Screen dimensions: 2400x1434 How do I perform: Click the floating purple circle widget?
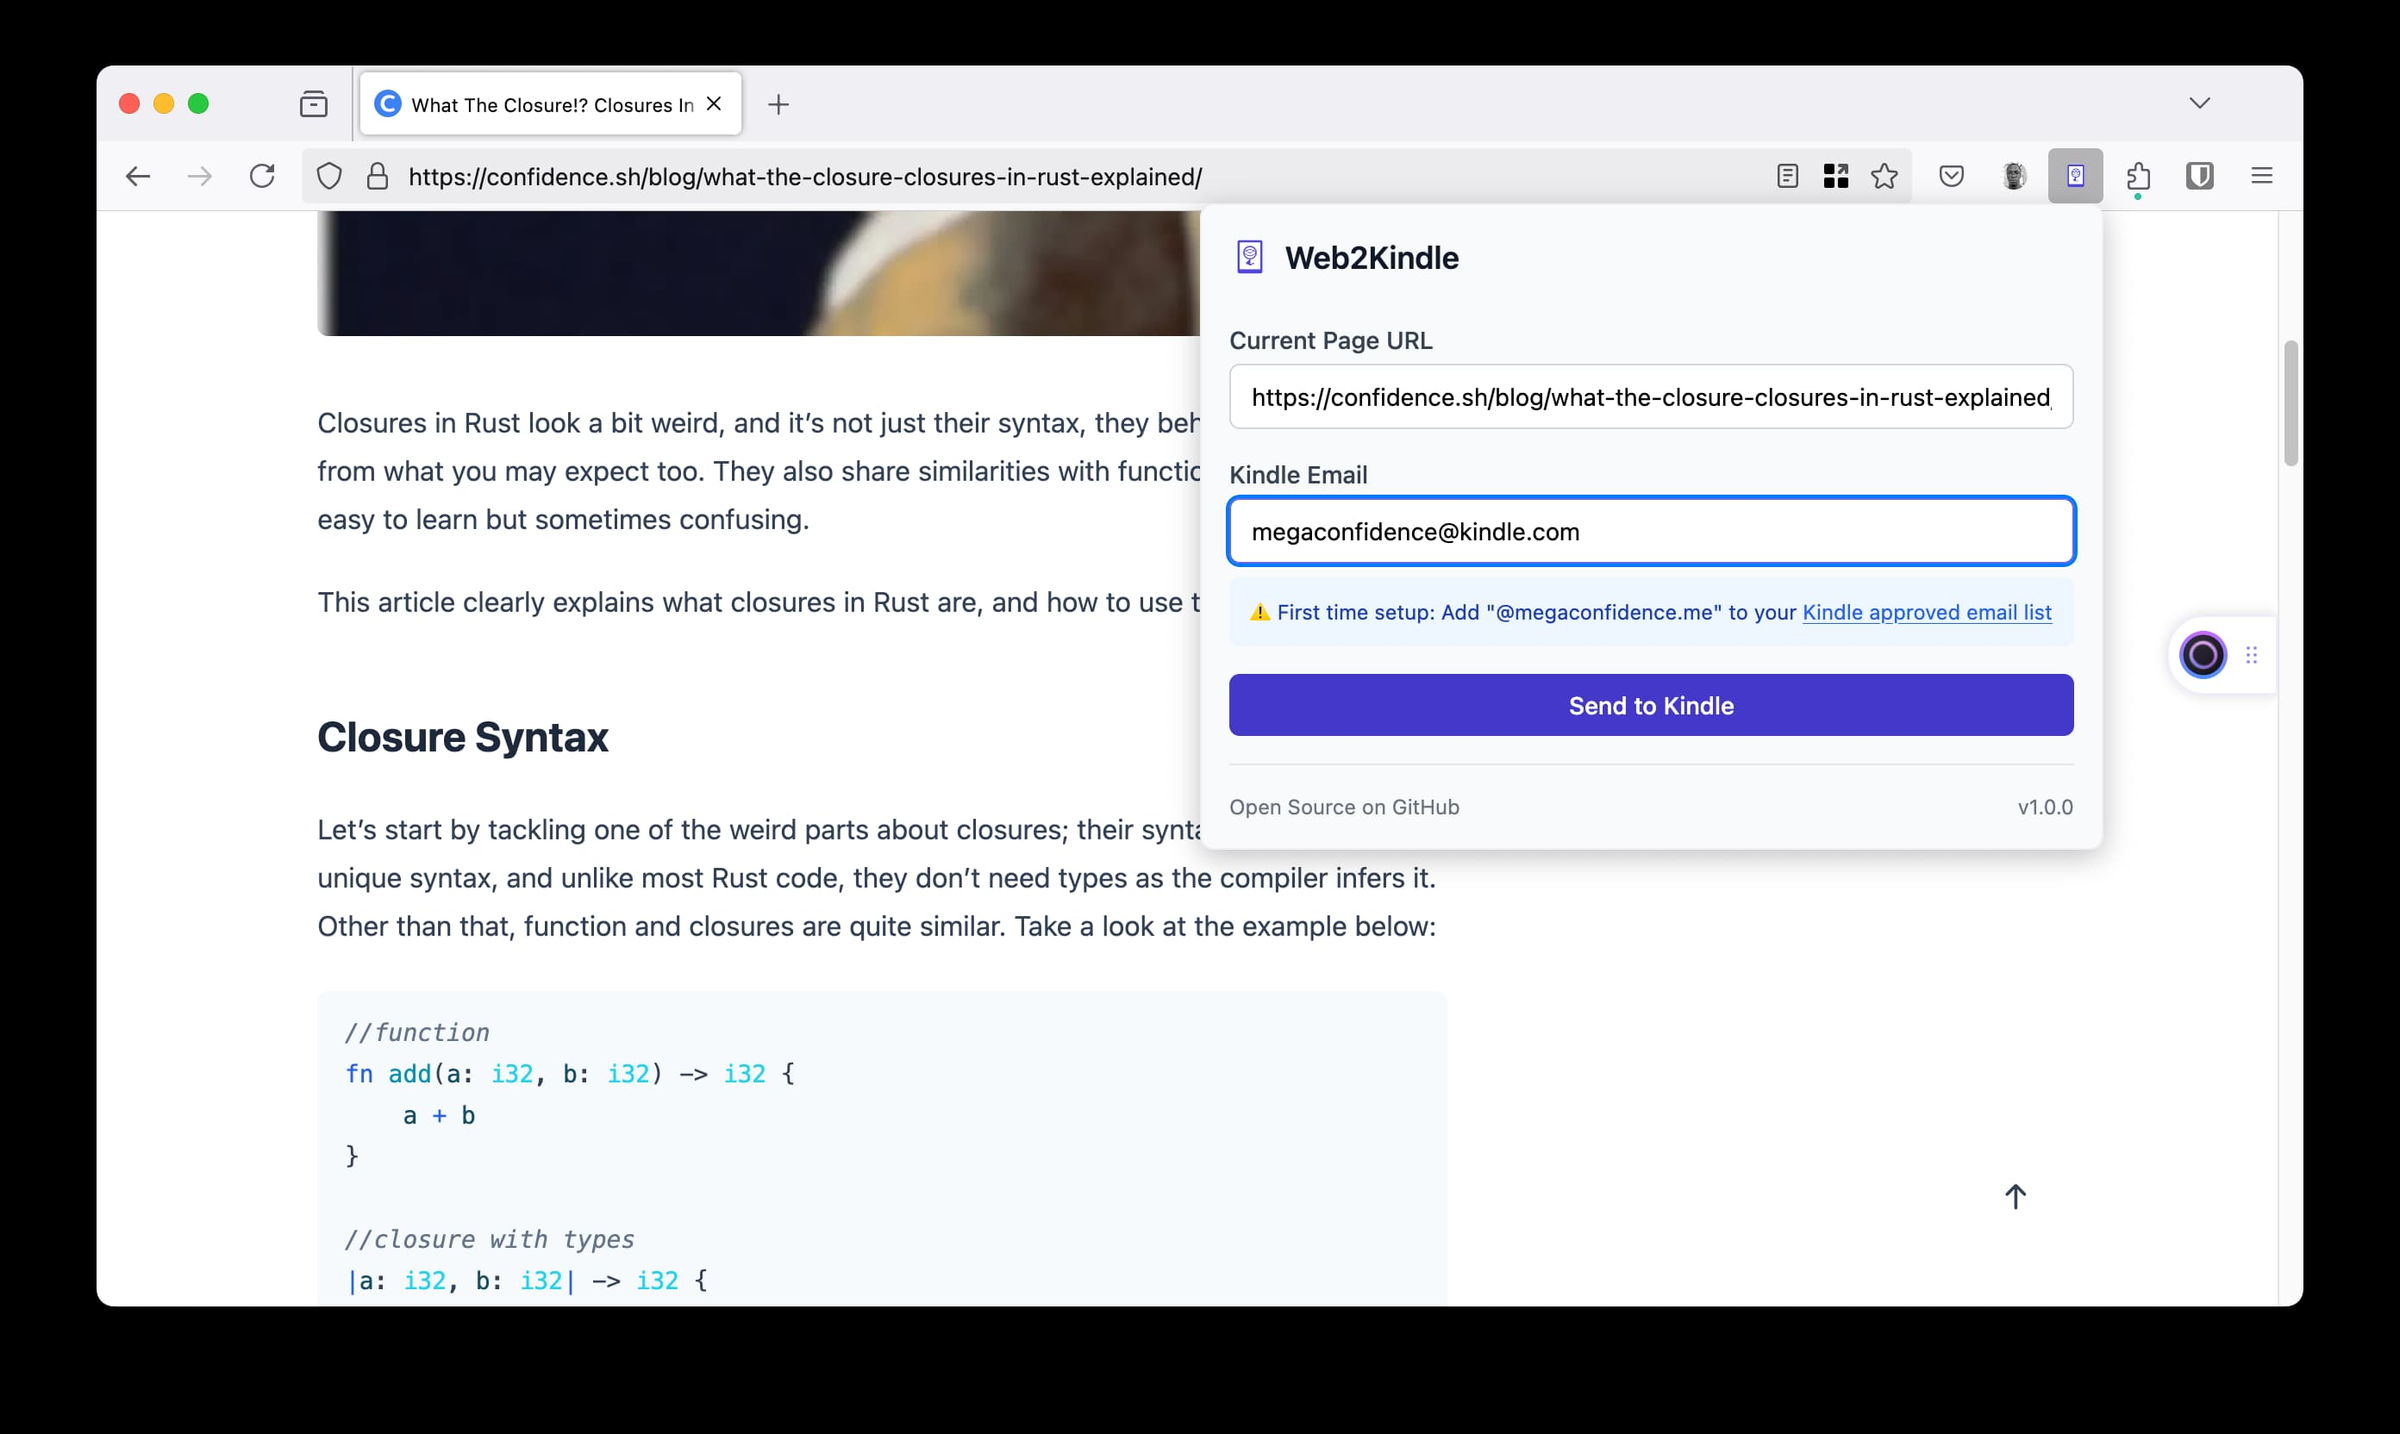(x=2202, y=655)
